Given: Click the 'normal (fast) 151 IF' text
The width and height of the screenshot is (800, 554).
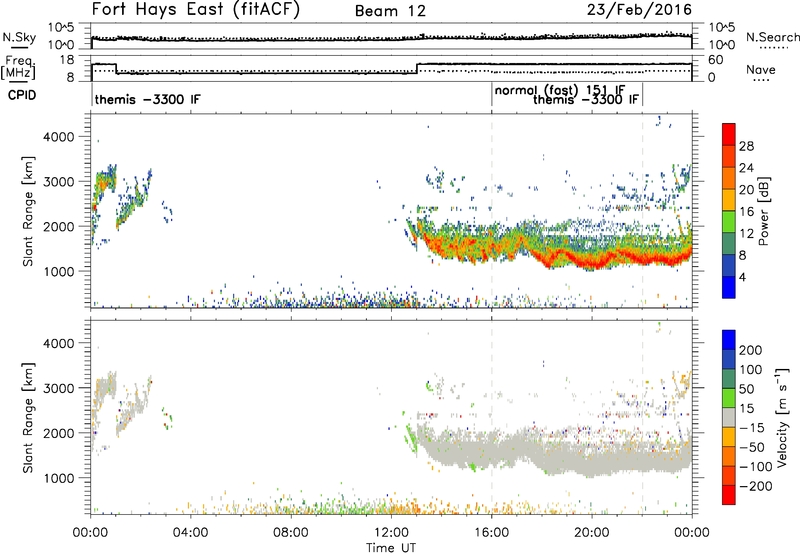Looking at the screenshot, I should tap(560, 90).
